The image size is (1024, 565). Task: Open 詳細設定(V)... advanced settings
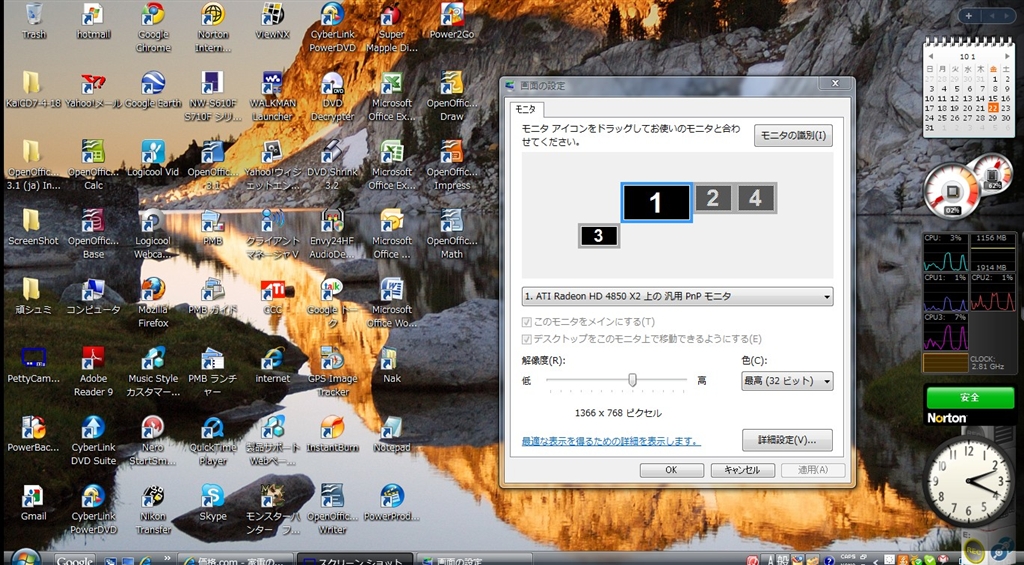(787, 440)
